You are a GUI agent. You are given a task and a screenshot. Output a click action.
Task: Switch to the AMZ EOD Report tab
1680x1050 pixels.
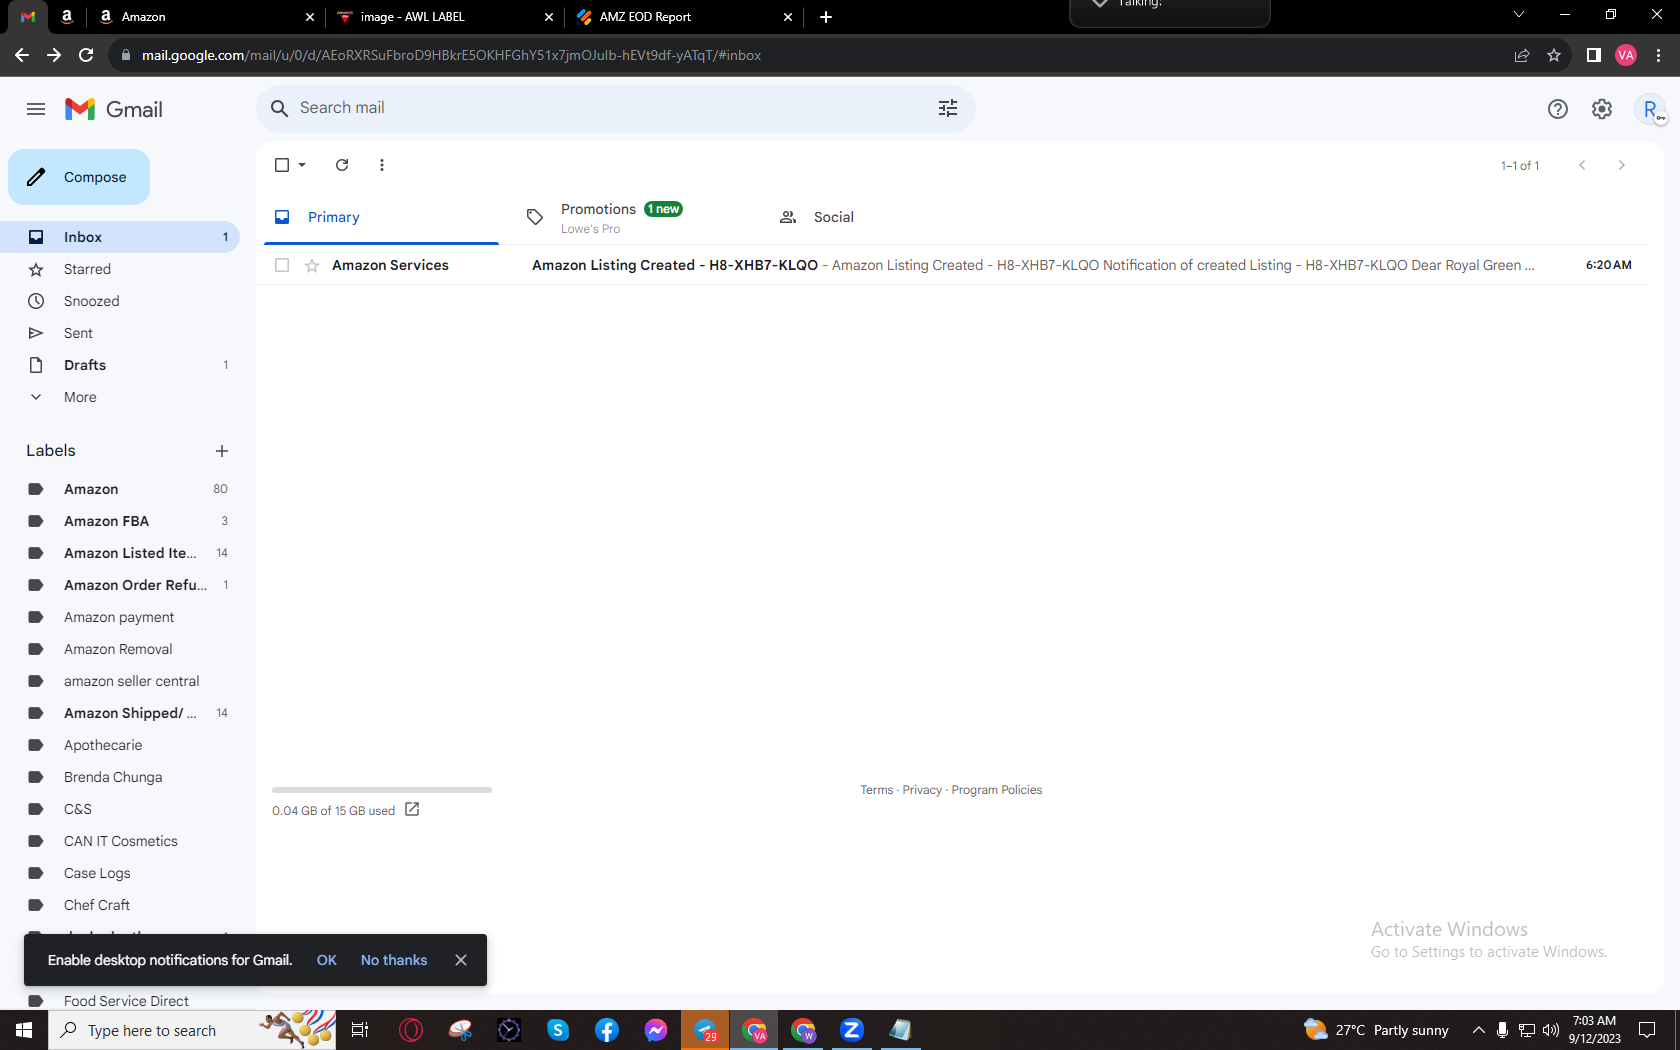[683, 17]
